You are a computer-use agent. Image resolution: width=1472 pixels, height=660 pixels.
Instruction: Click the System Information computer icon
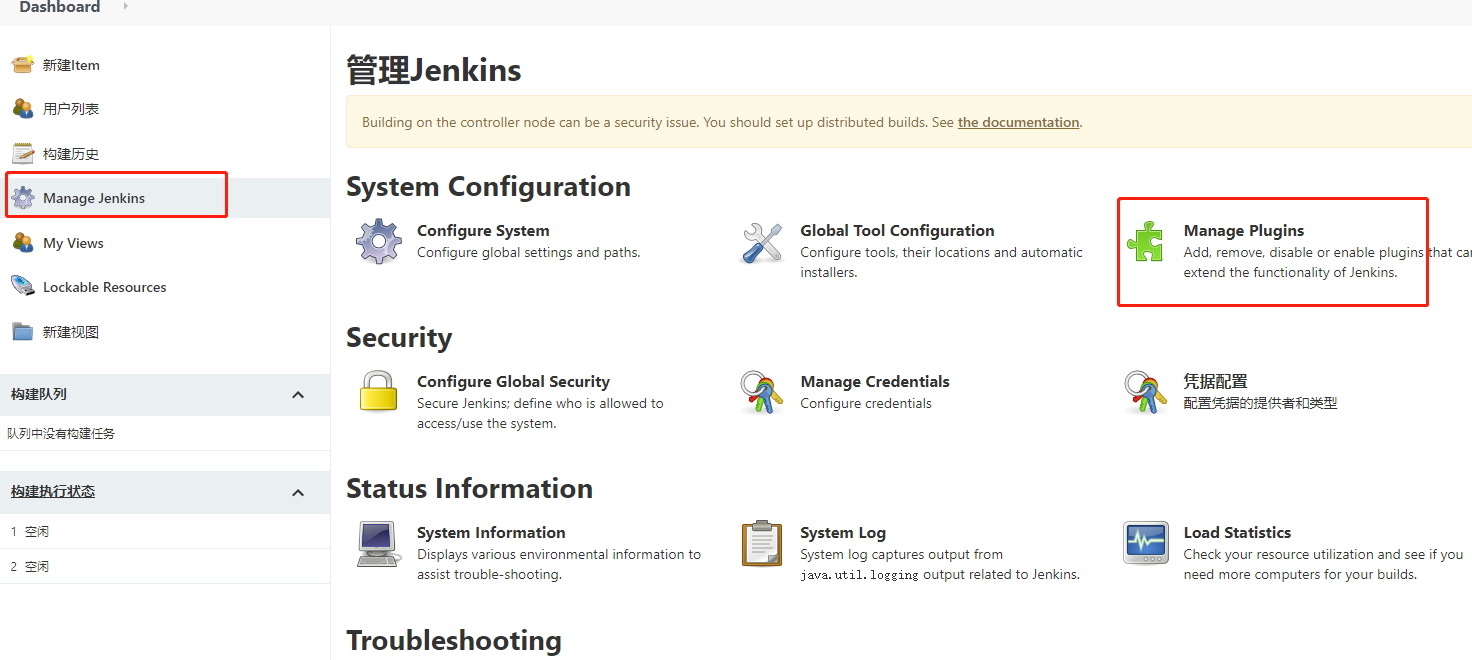click(x=379, y=544)
